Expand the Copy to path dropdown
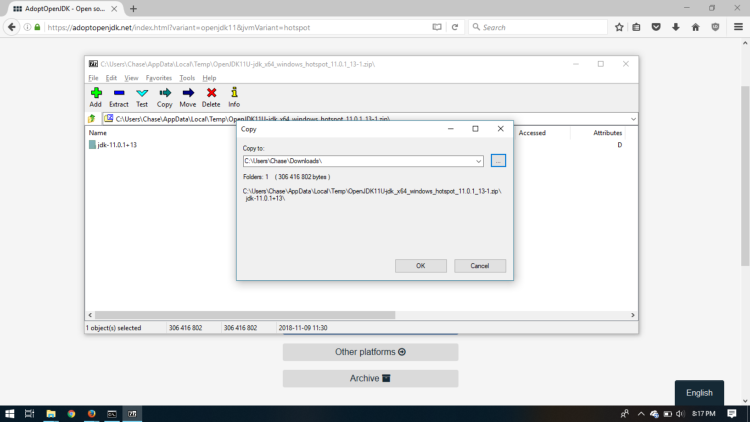750x422 pixels. tap(479, 161)
